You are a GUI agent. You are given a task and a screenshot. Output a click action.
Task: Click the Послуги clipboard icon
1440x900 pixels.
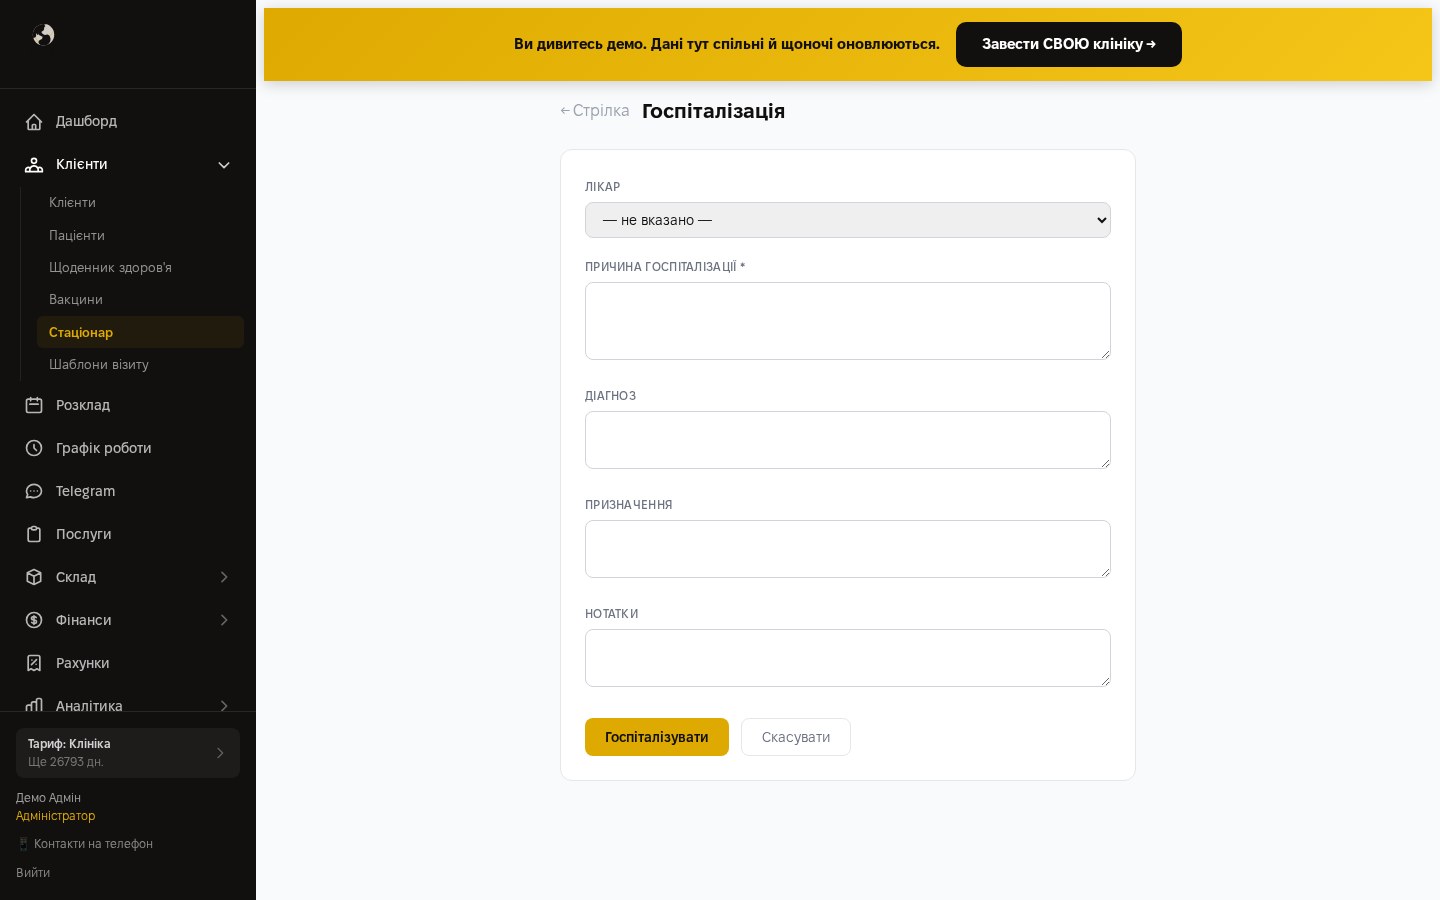34,534
